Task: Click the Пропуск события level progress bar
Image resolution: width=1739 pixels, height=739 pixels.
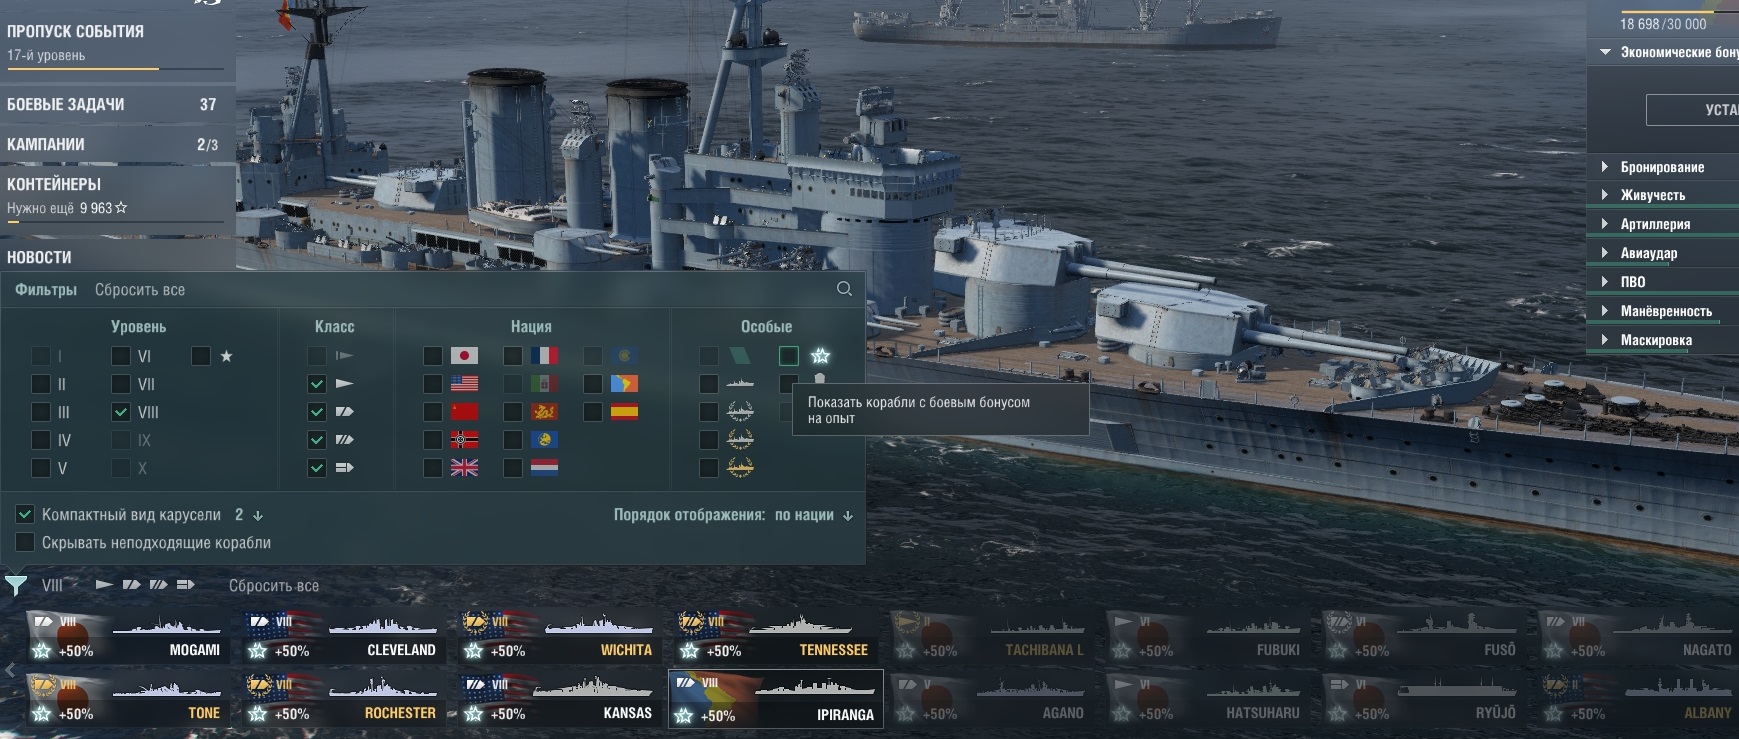Action: (115, 69)
